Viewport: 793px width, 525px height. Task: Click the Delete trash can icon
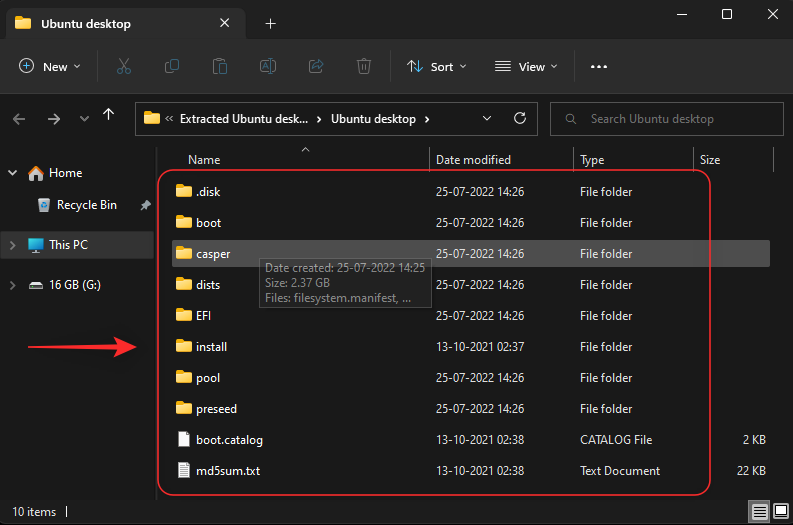click(x=364, y=66)
